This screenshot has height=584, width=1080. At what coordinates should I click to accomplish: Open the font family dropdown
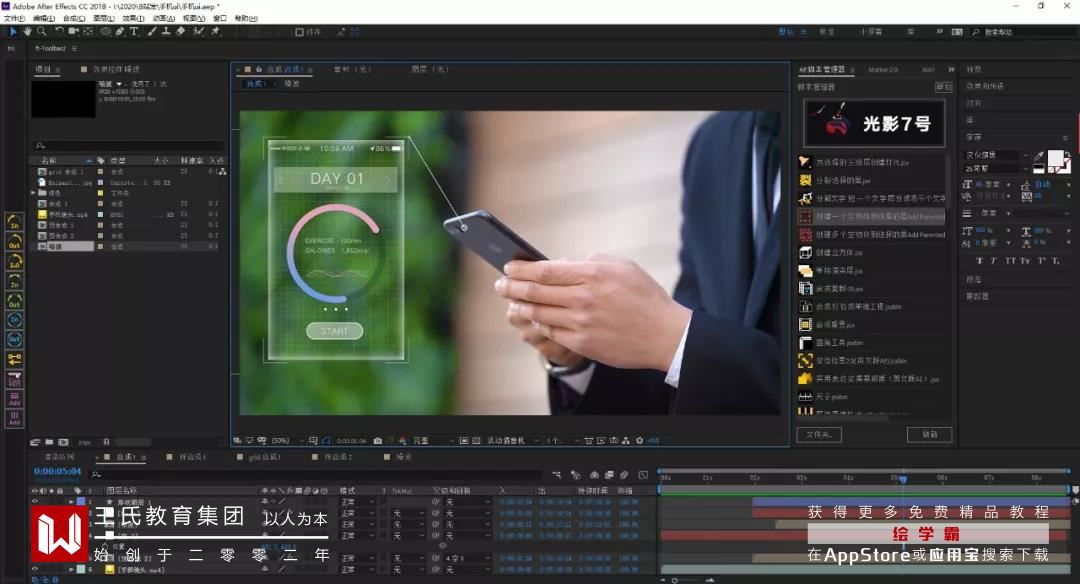tap(997, 155)
